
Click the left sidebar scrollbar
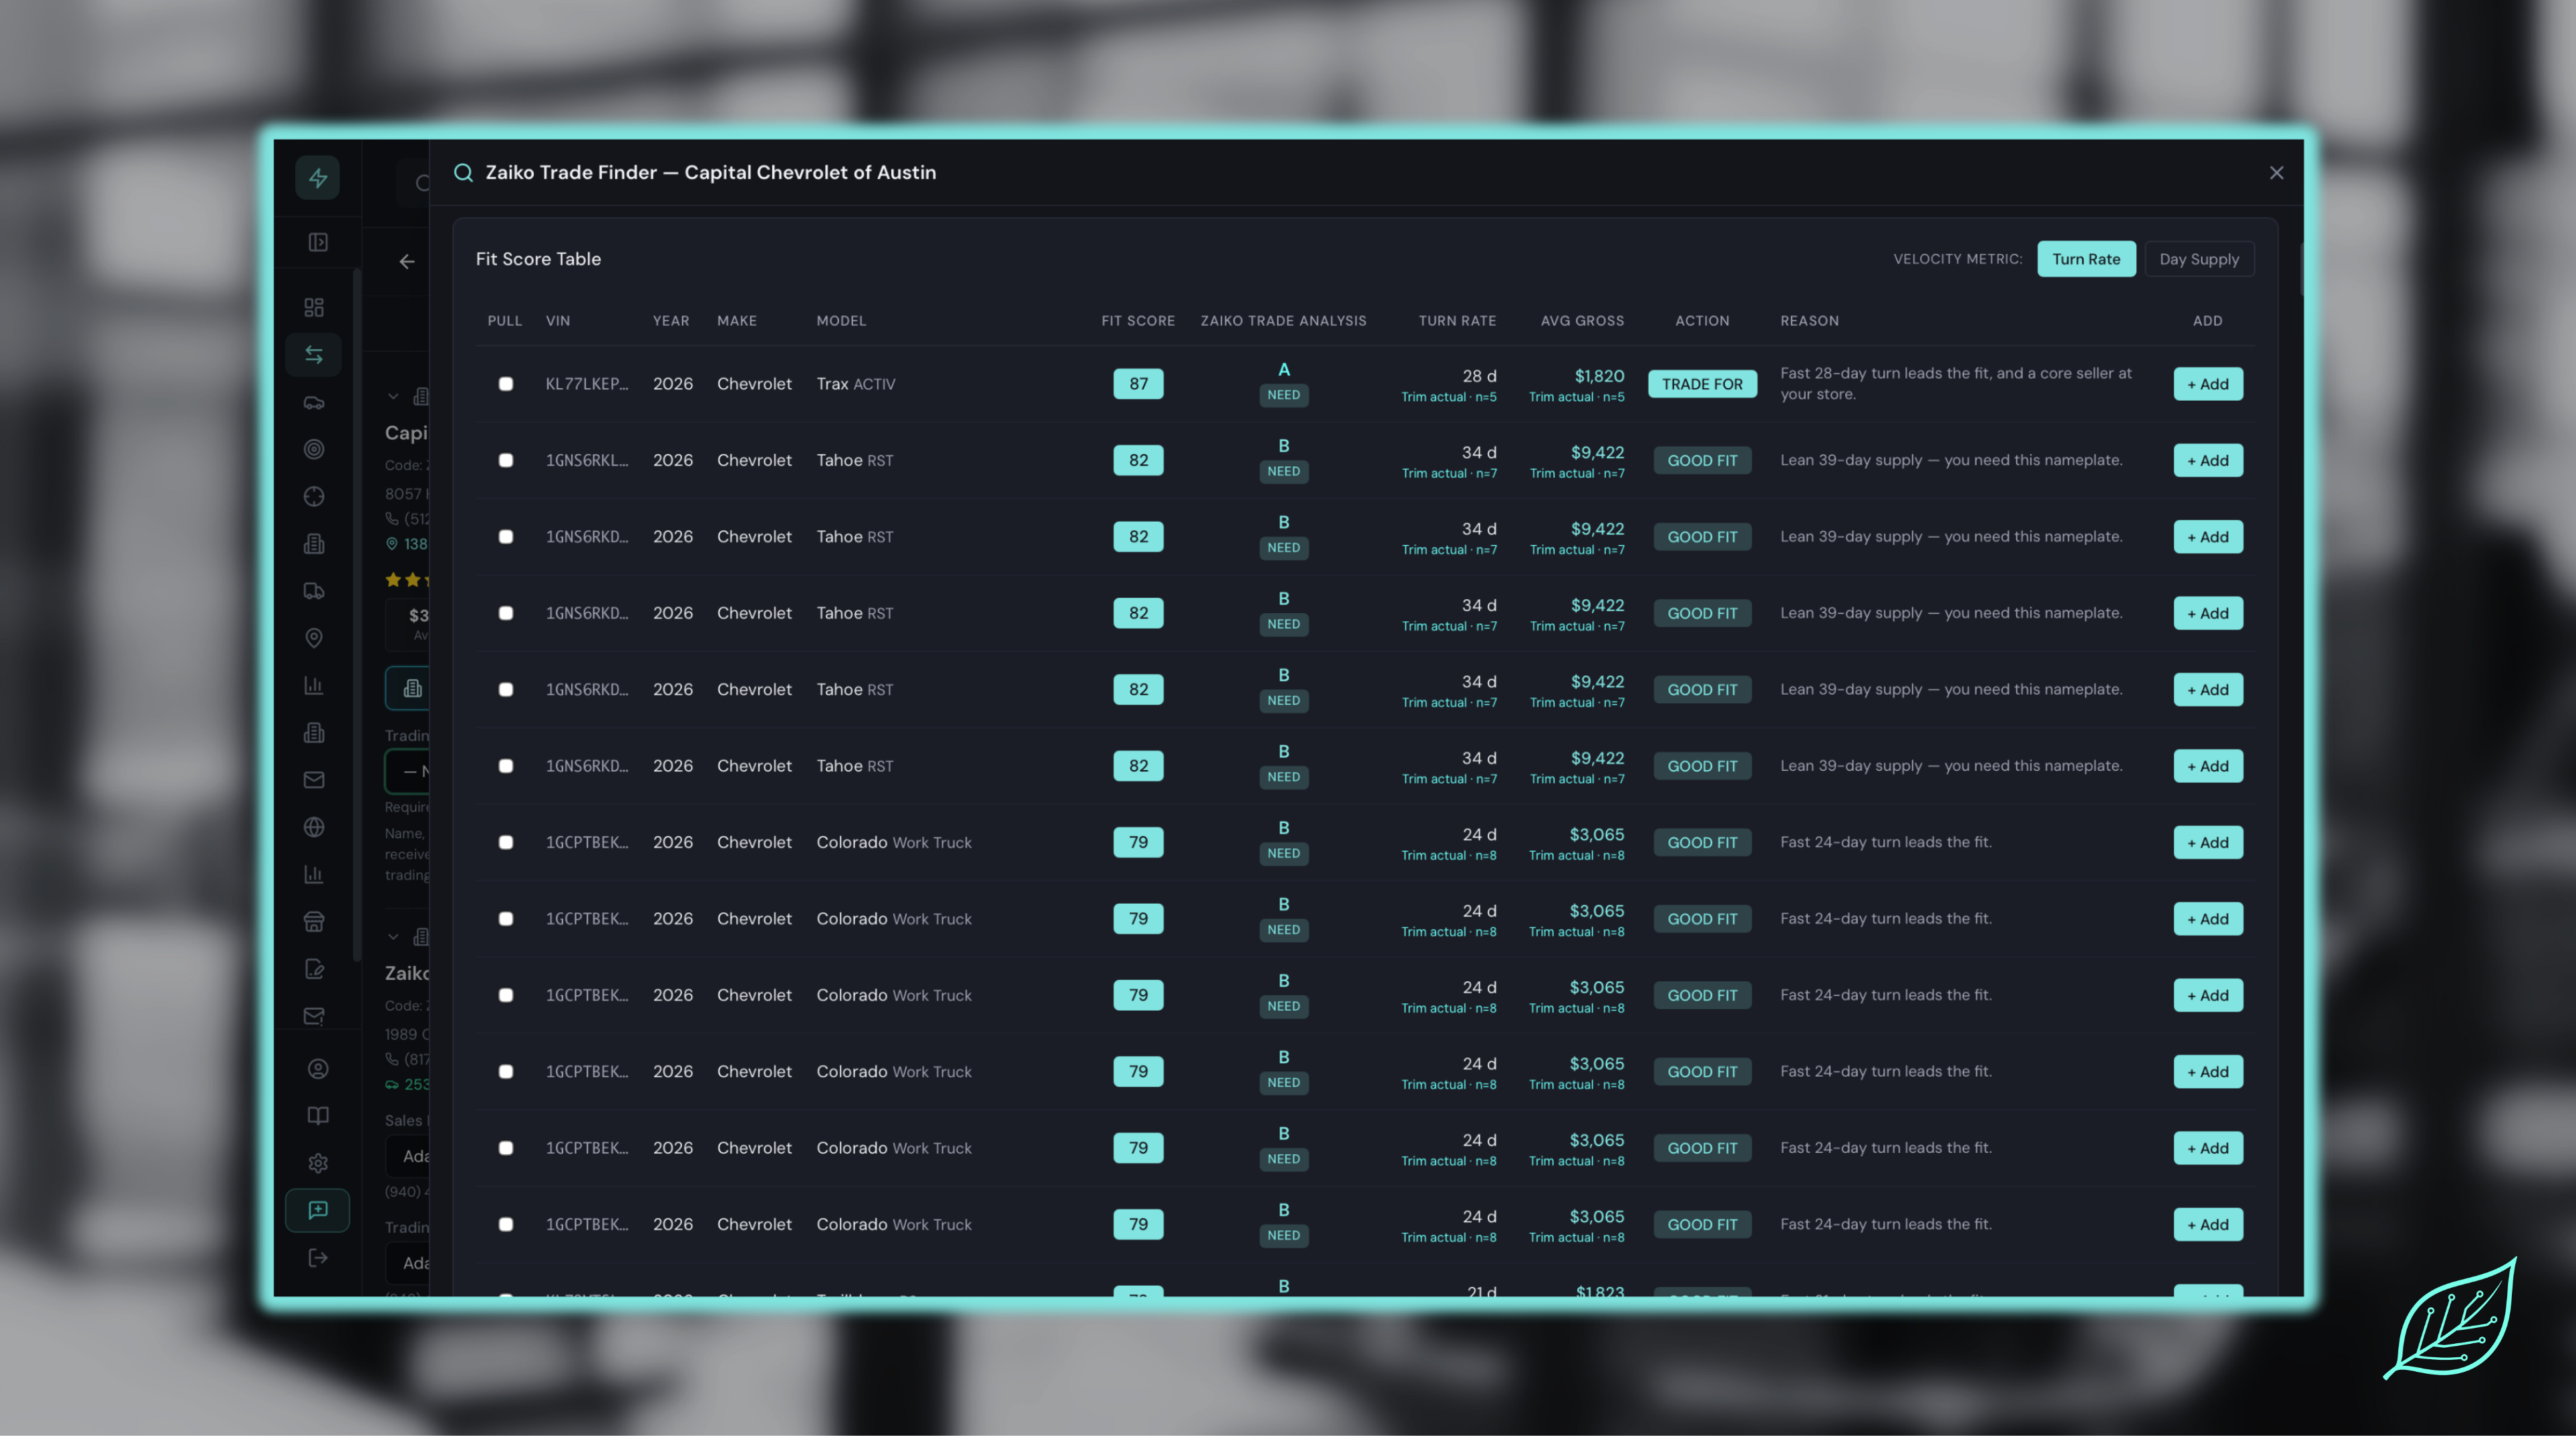coord(357,615)
